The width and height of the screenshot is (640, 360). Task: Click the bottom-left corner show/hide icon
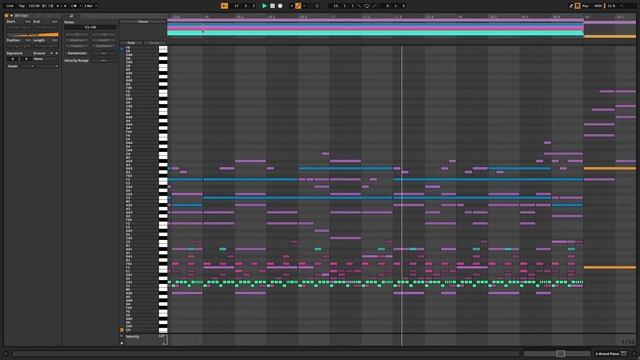pyautogui.click(x=6, y=353)
